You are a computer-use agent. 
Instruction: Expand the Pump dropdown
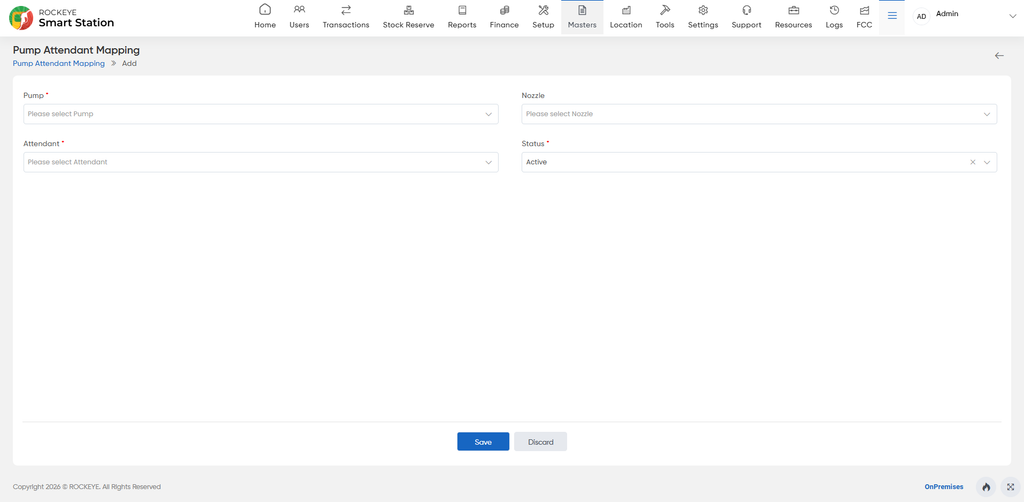[261, 114]
